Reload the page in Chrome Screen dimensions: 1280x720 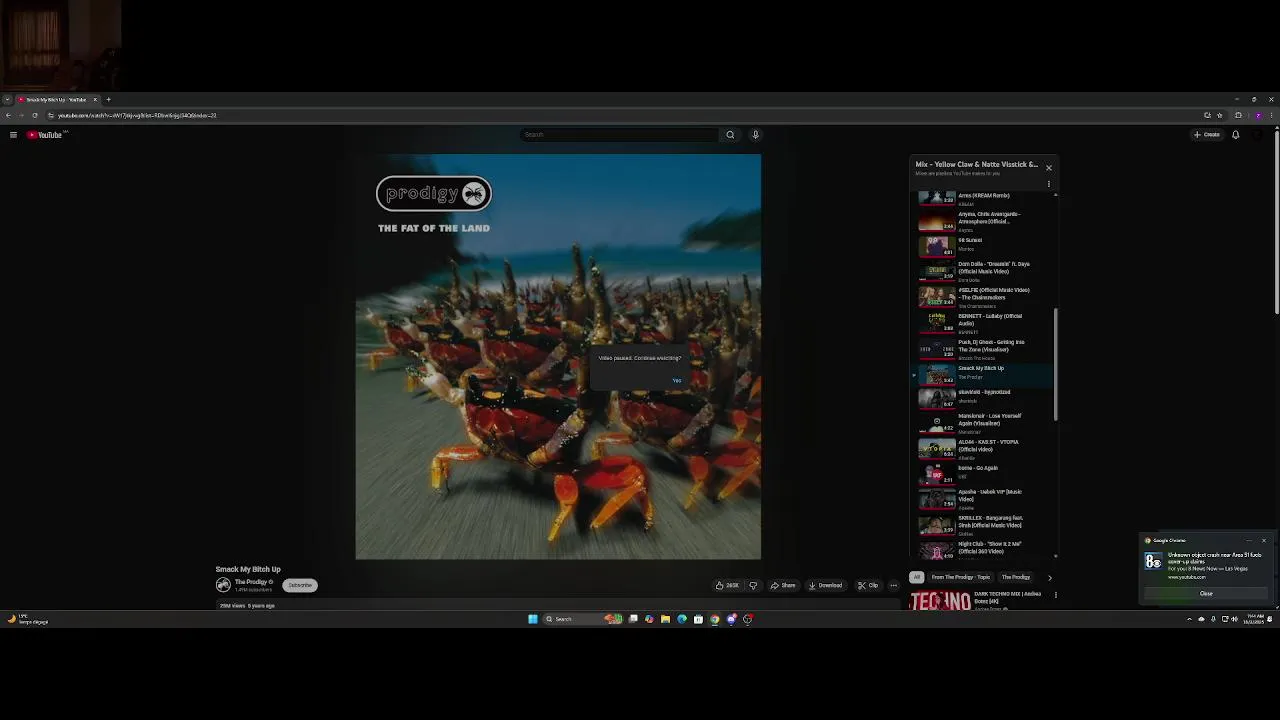tap(35, 115)
